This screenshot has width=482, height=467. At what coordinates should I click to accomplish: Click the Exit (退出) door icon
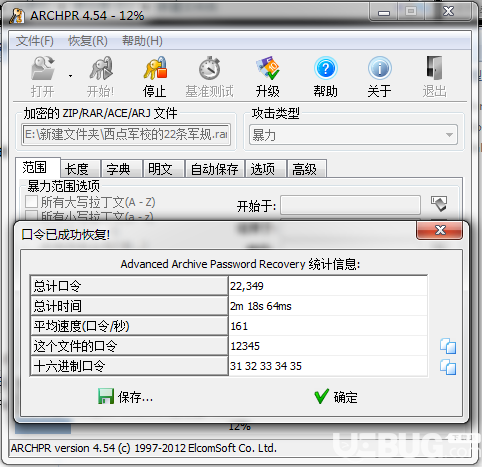coord(434,68)
